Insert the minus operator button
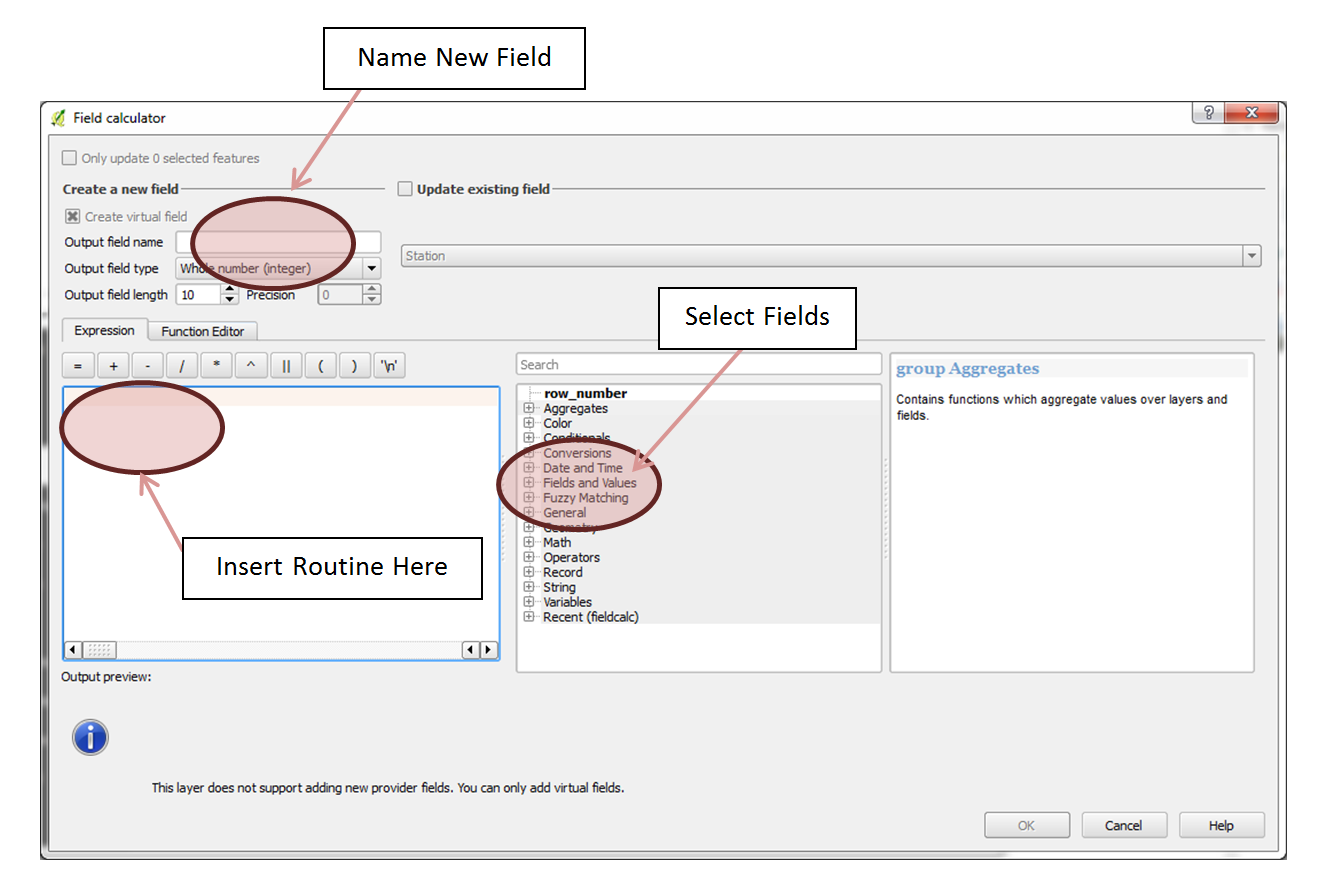Viewport: 1327px width, 875px height. [147, 366]
